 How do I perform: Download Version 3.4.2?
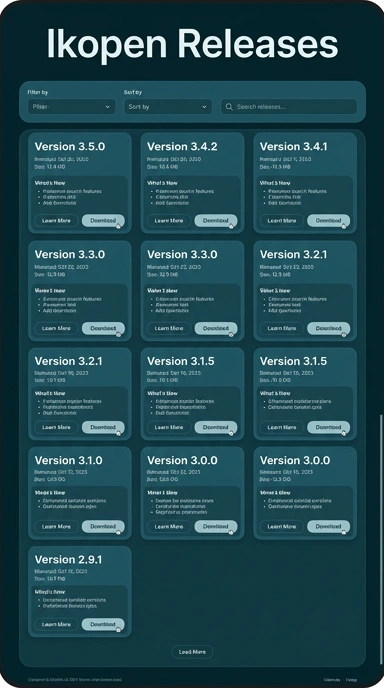click(x=216, y=221)
